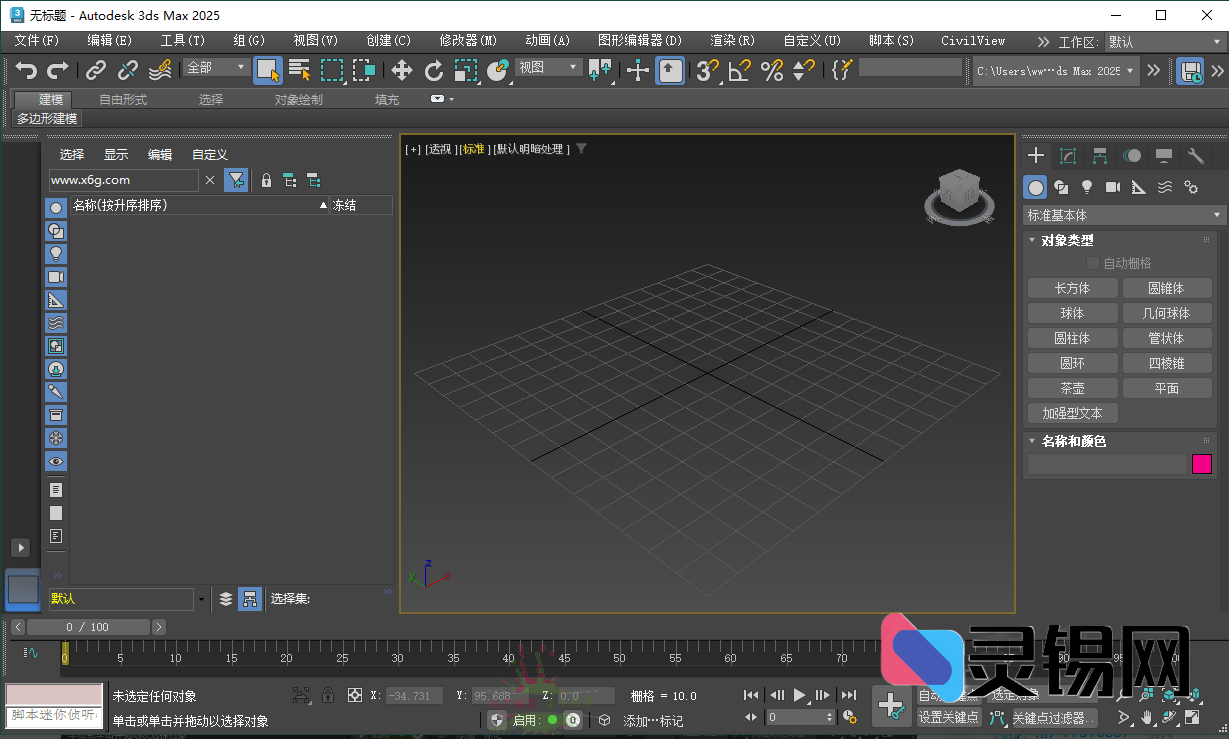Open the 标准基本体 category dropdown
The width and height of the screenshot is (1229, 739).
1124,215
